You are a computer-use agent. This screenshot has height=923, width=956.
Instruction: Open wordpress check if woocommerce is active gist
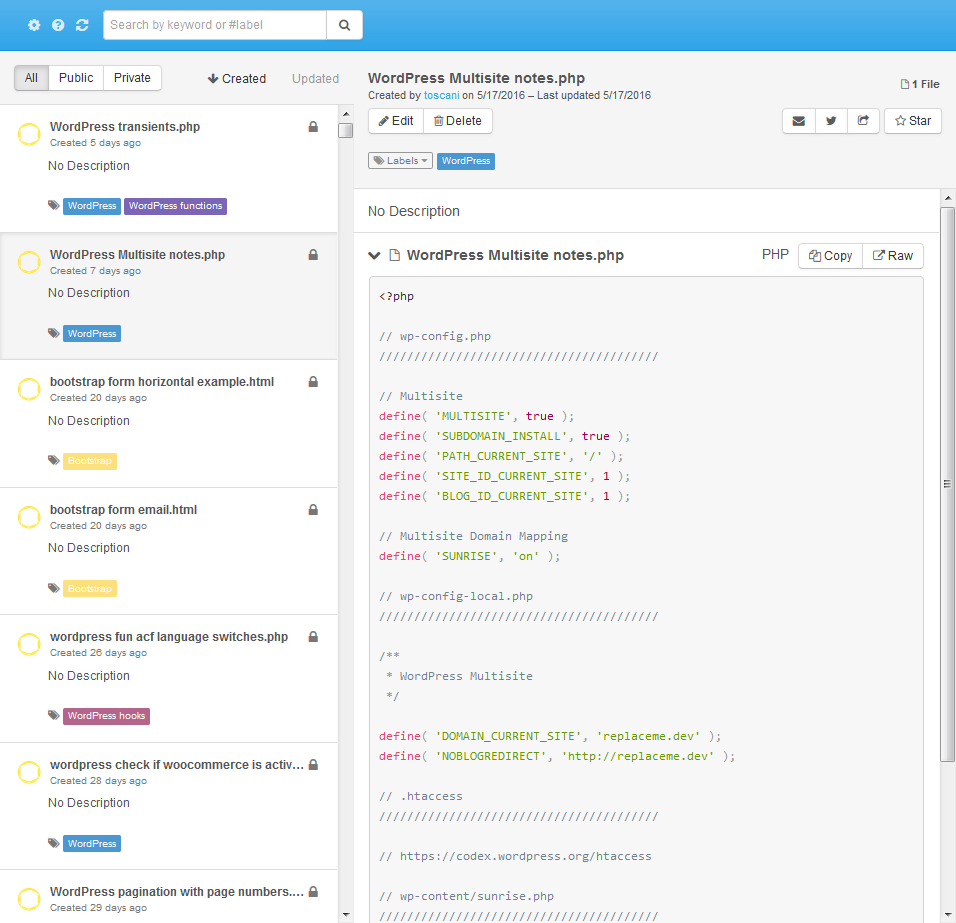tap(177, 764)
